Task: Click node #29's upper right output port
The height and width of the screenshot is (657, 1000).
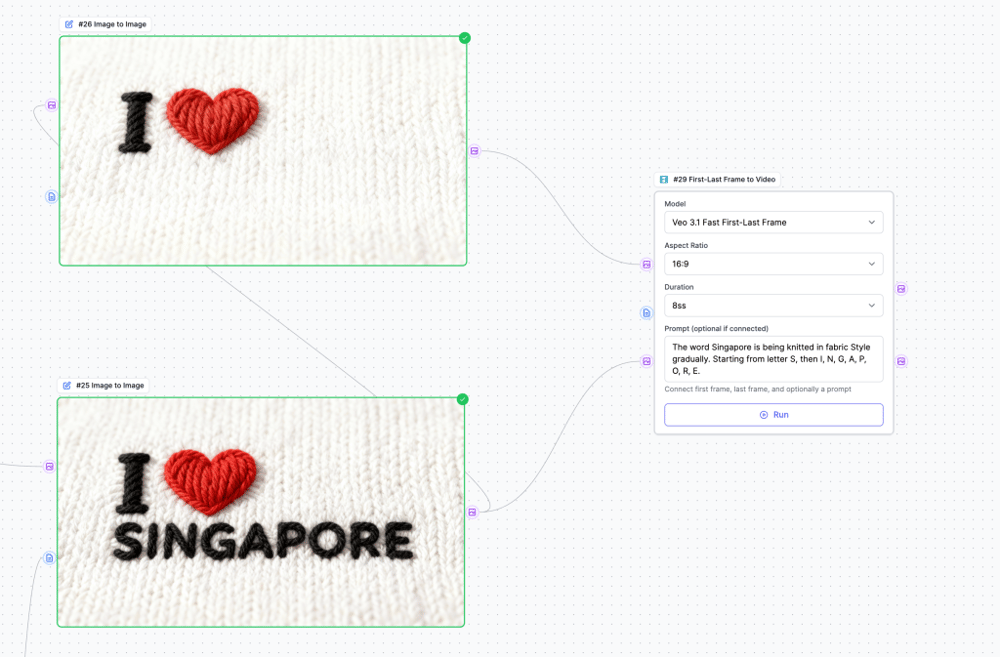Action: coord(901,289)
